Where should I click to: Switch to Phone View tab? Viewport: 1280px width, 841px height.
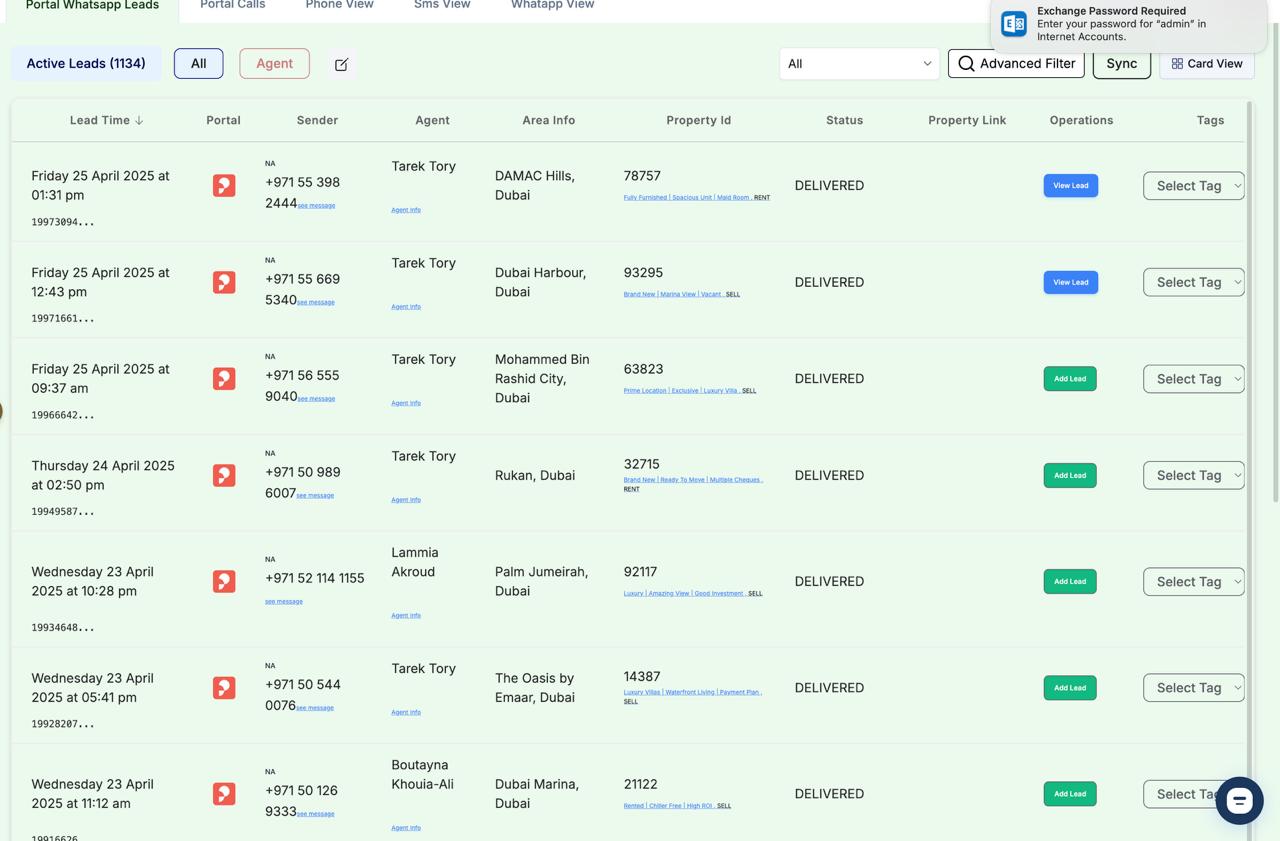pos(339,6)
